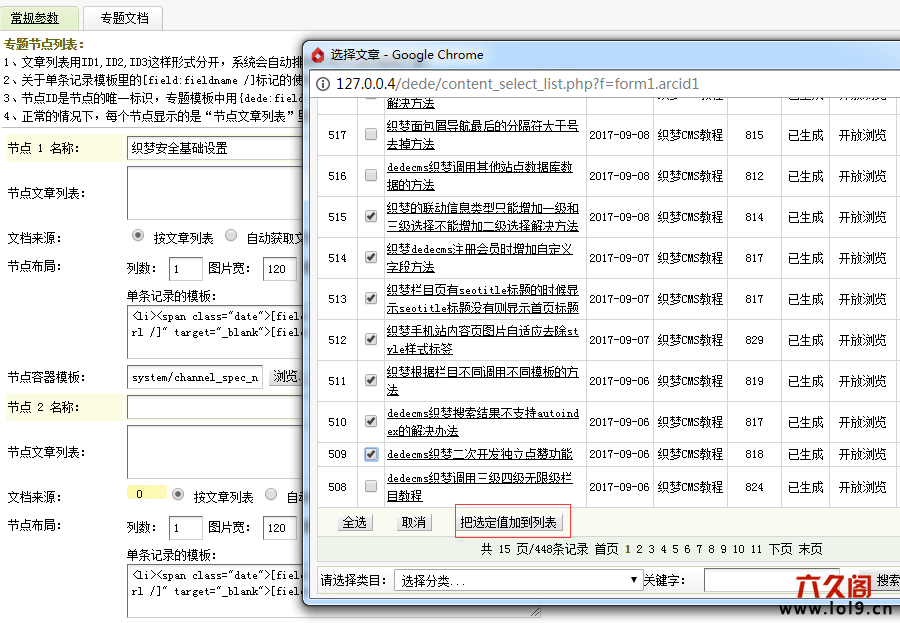Click the 关键字 search input field
Image resolution: width=900 pixels, height=623 pixels.
tap(770, 580)
